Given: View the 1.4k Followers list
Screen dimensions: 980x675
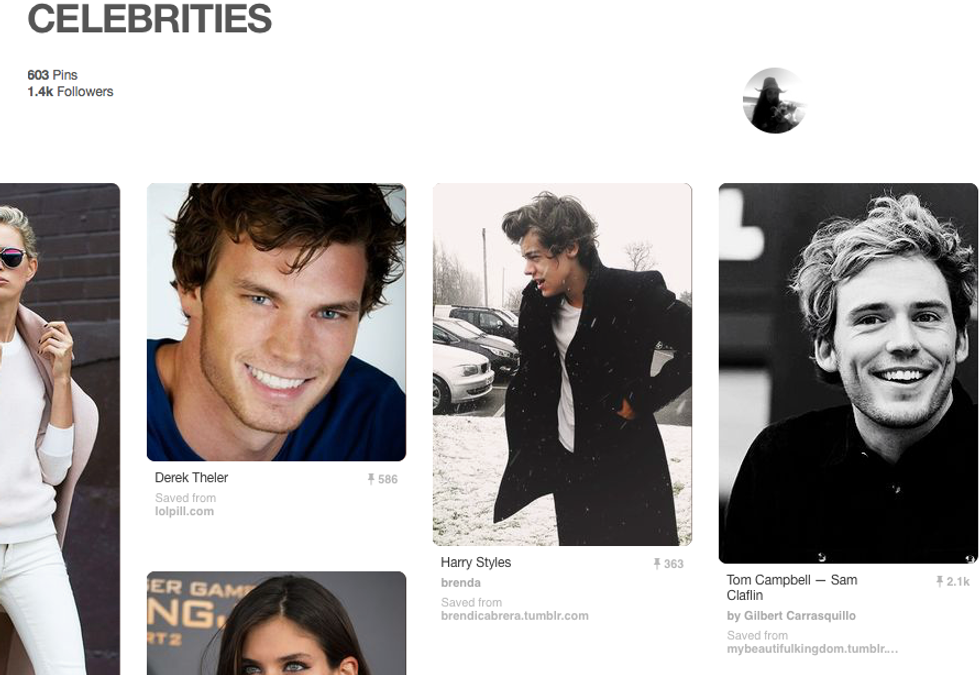Looking at the screenshot, I should [x=70, y=91].
